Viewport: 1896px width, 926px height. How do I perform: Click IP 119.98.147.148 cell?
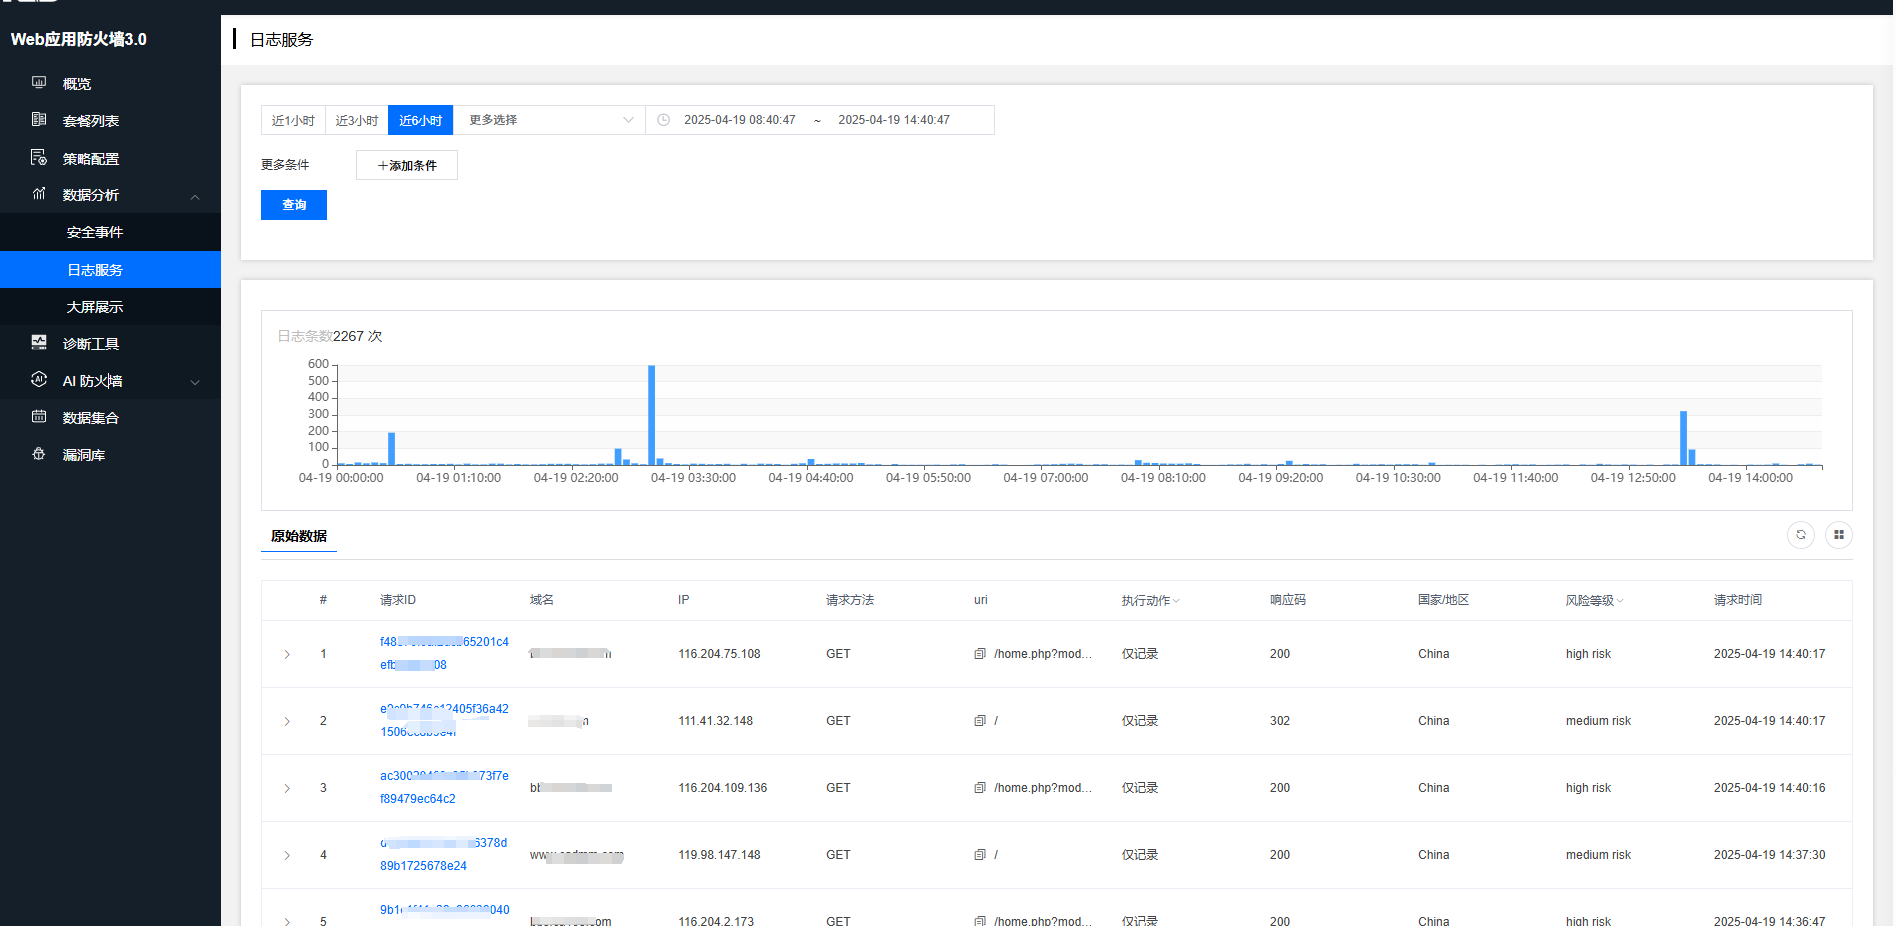coord(719,855)
